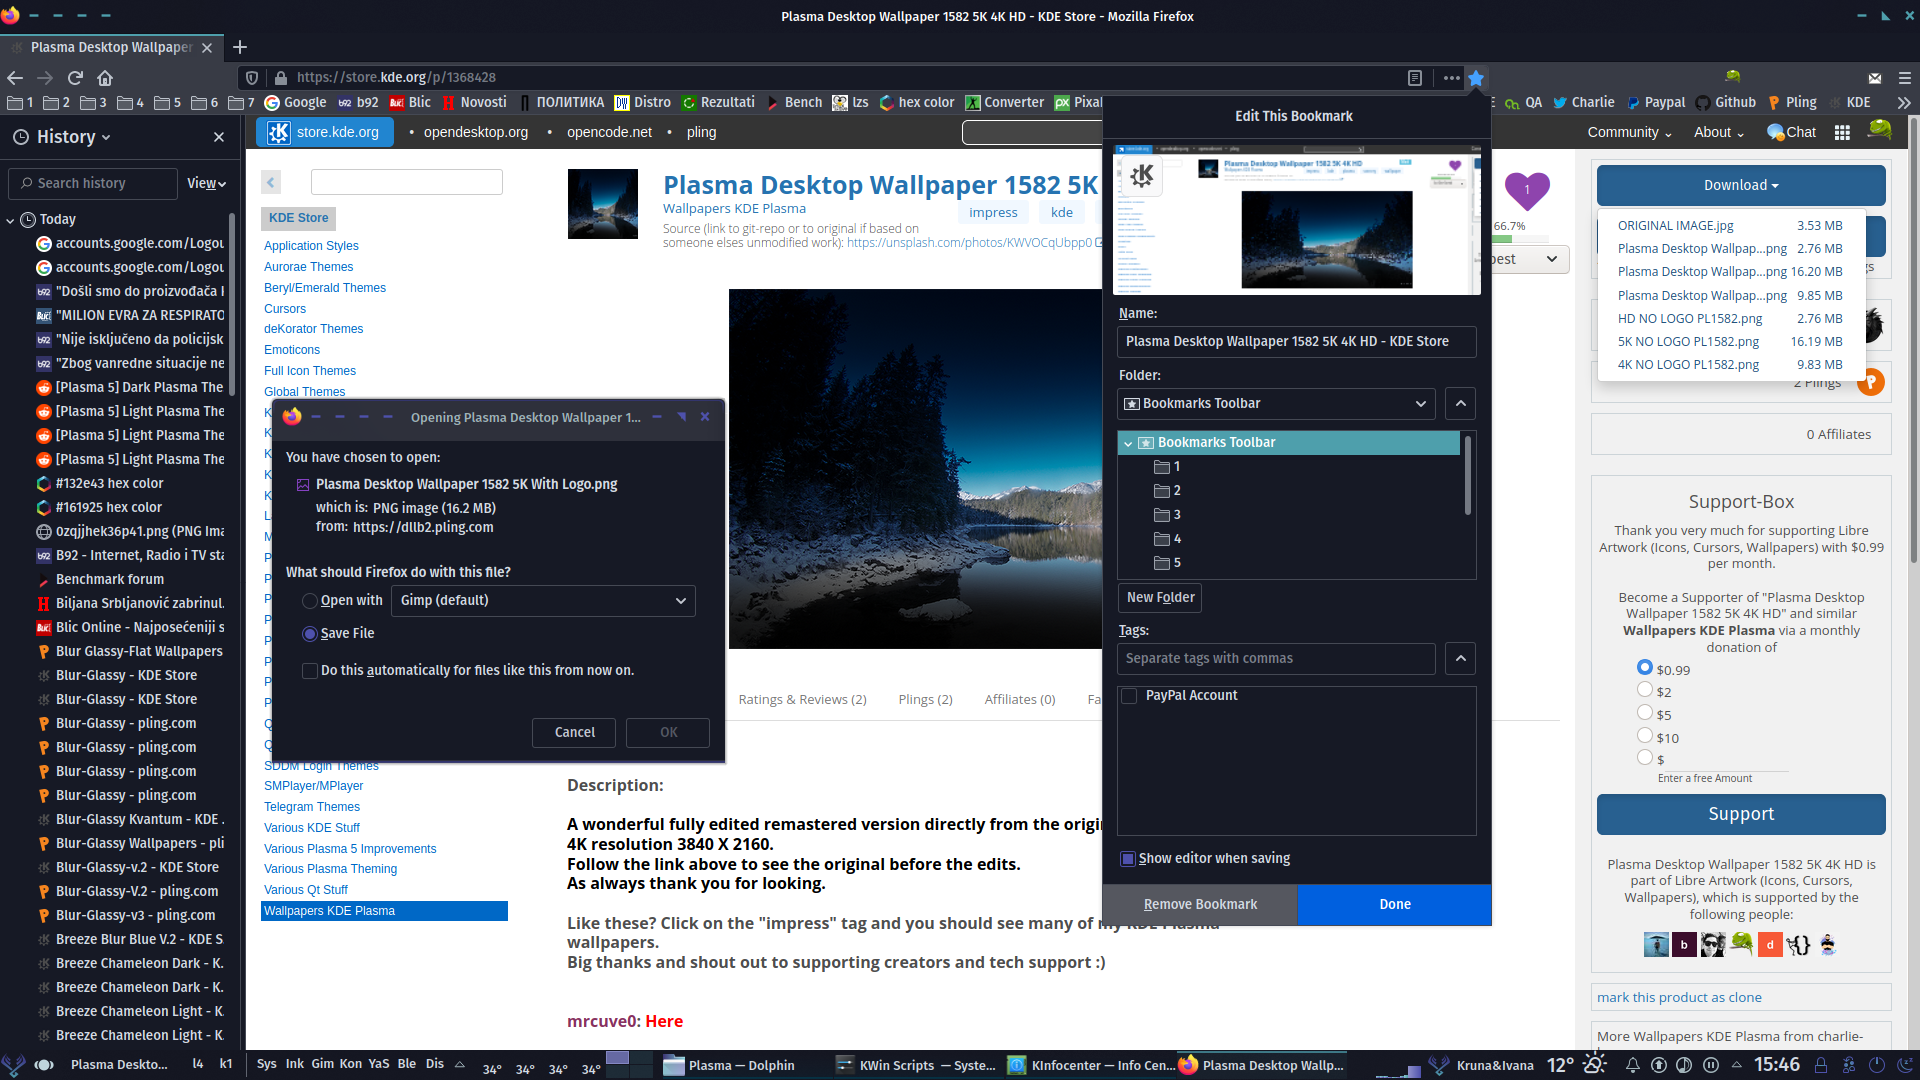Open Firefox hamburger menu
The image size is (1920, 1080).
(x=1905, y=77)
